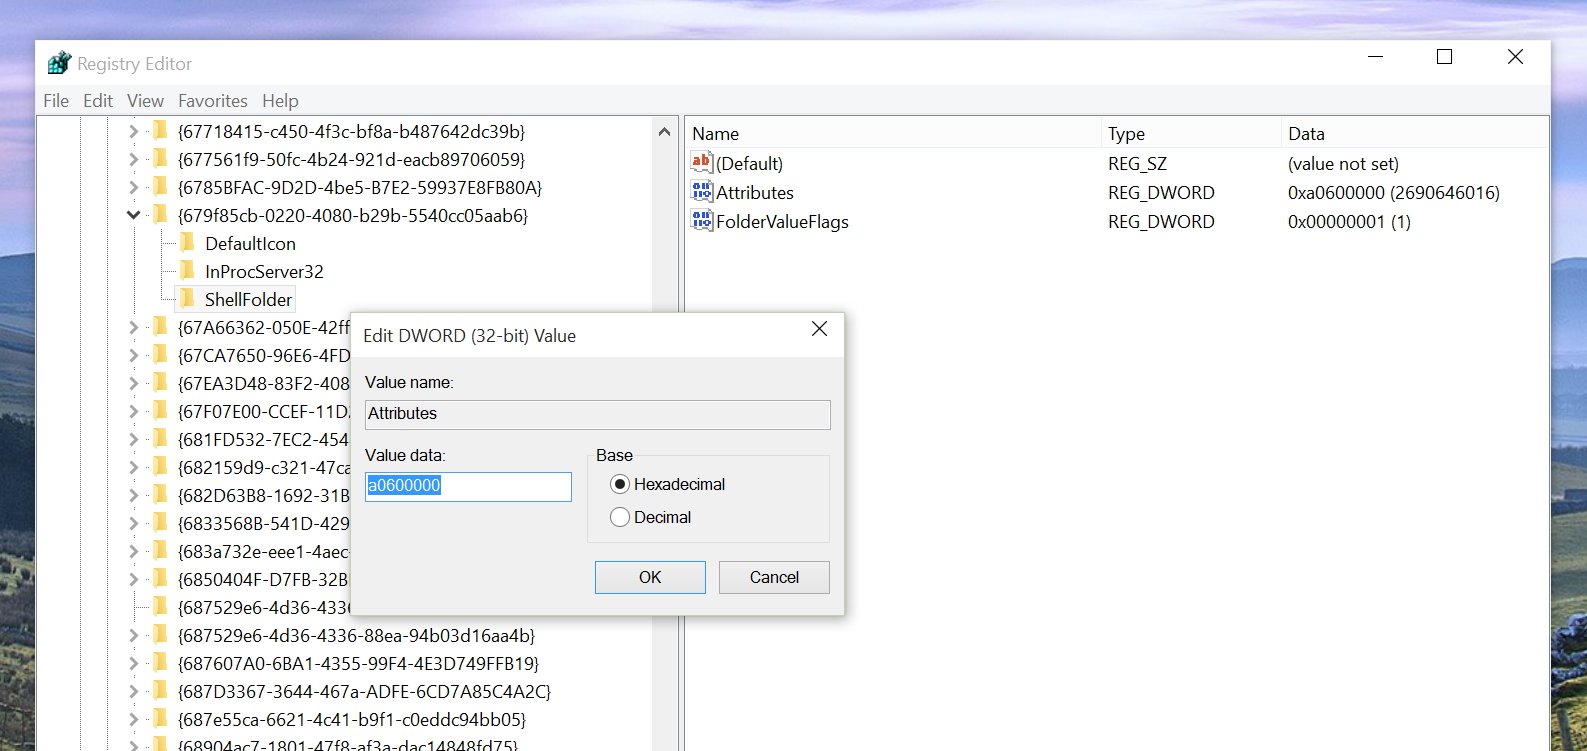This screenshot has width=1587, height=751.
Task: Click folder icon of the {67F07E00 key
Action: pos(159,411)
